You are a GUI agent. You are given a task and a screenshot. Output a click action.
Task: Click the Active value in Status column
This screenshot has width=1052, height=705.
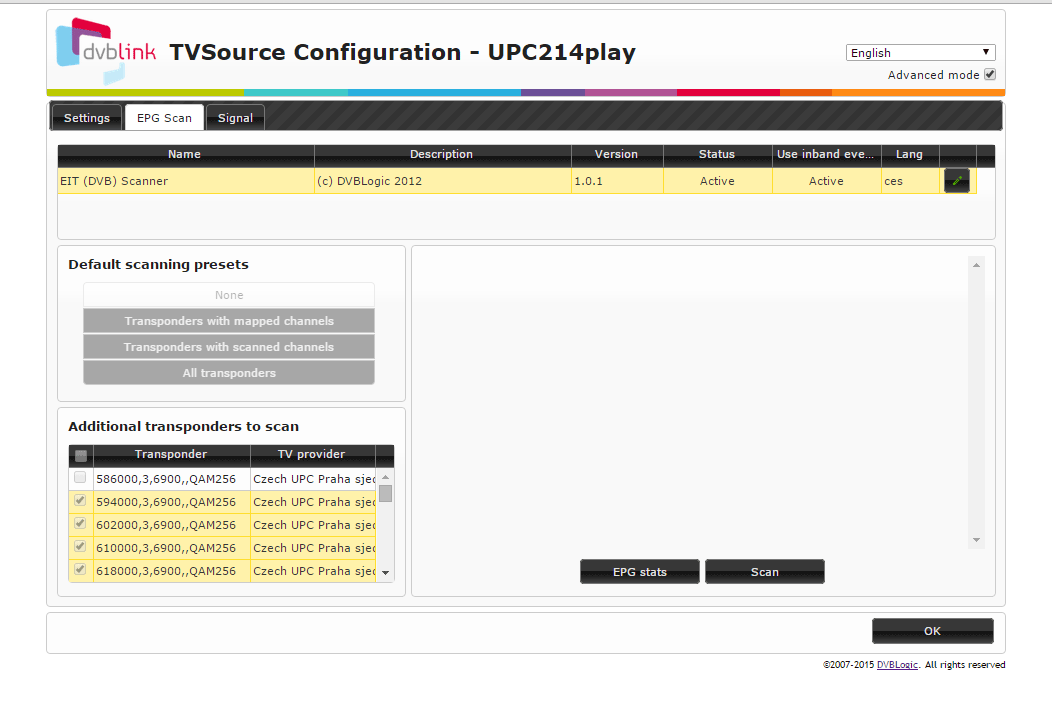[x=717, y=181]
